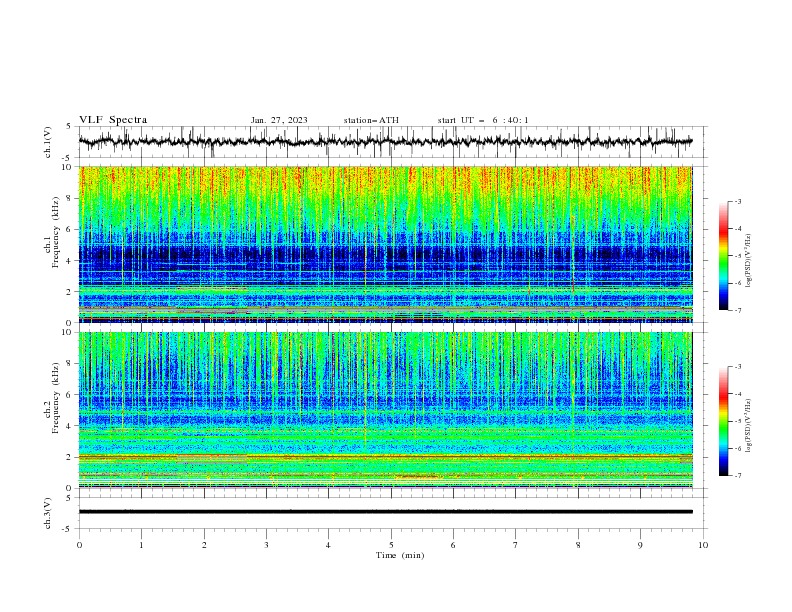Click the ch.1 voltage waveform trace
The height and width of the screenshot is (612, 792).
pos(385,141)
